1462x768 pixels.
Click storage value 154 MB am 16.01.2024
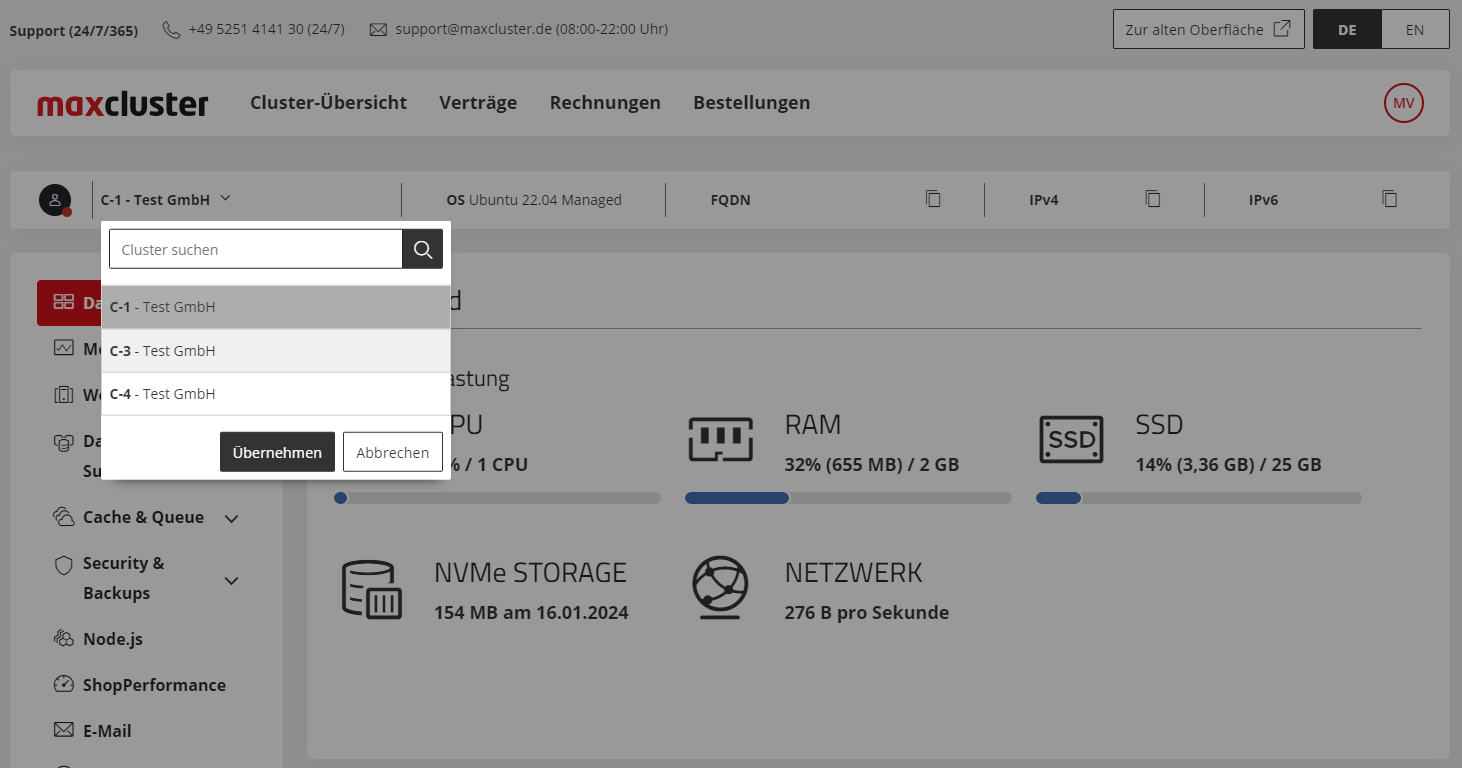pyautogui.click(x=531, y=613)
